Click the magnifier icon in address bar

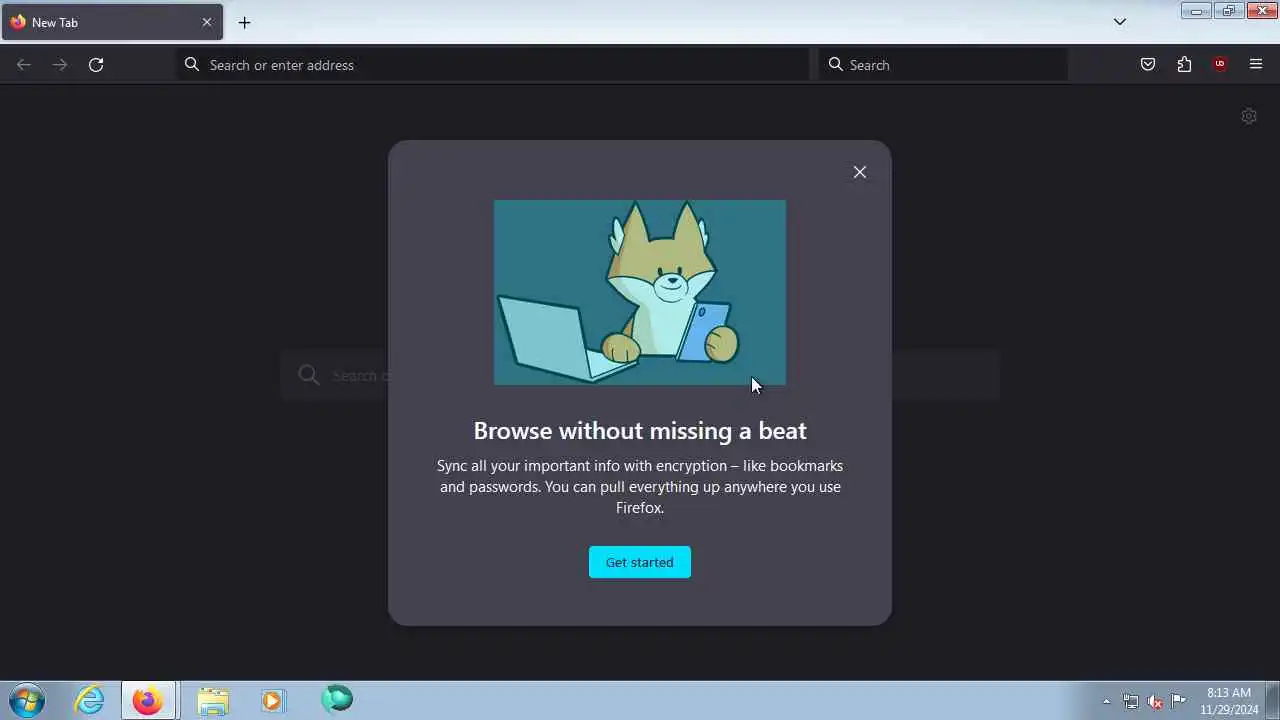coord(192,64)
